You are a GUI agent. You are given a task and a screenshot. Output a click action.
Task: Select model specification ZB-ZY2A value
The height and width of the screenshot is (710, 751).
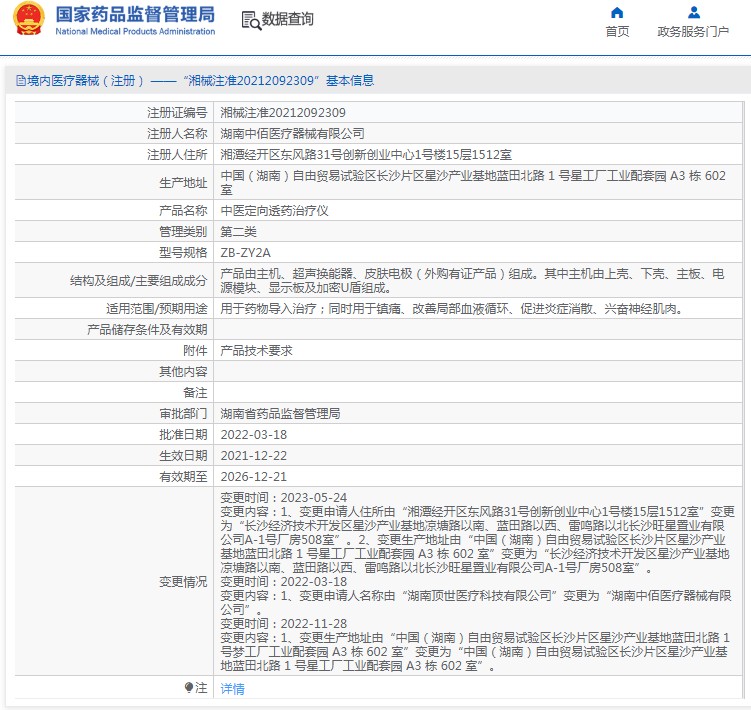[x=245, y=252]
